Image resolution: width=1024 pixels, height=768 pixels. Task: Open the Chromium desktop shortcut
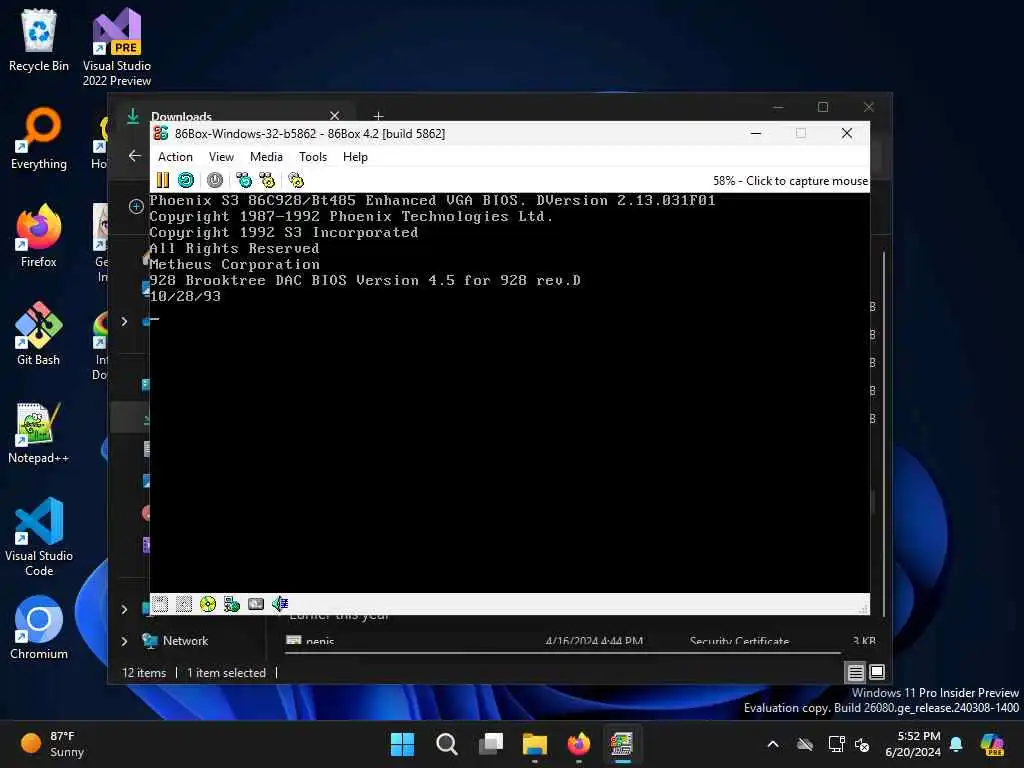point(39,628)
